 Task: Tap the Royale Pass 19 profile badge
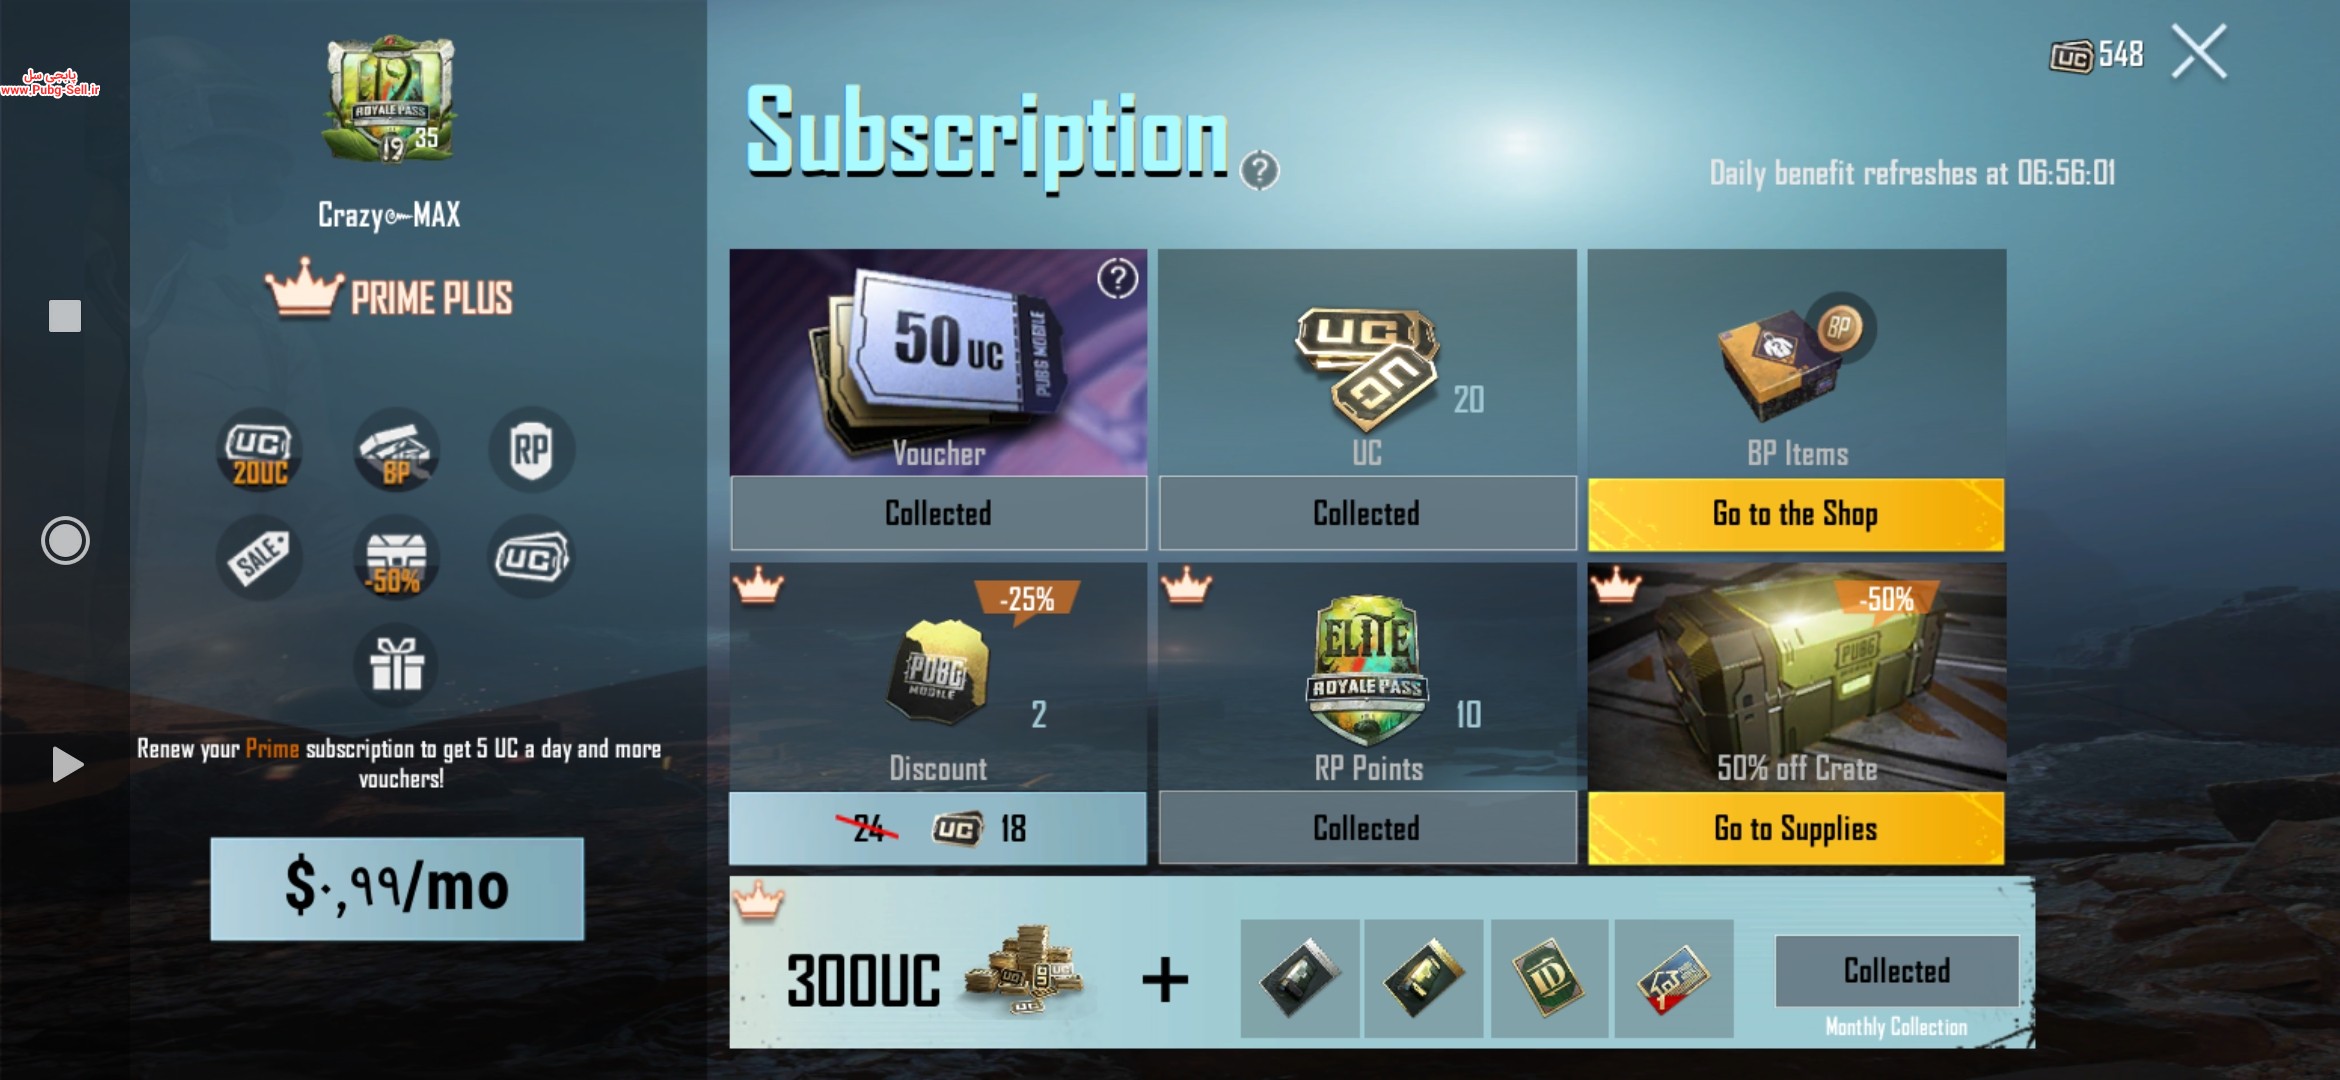[390, 100]
